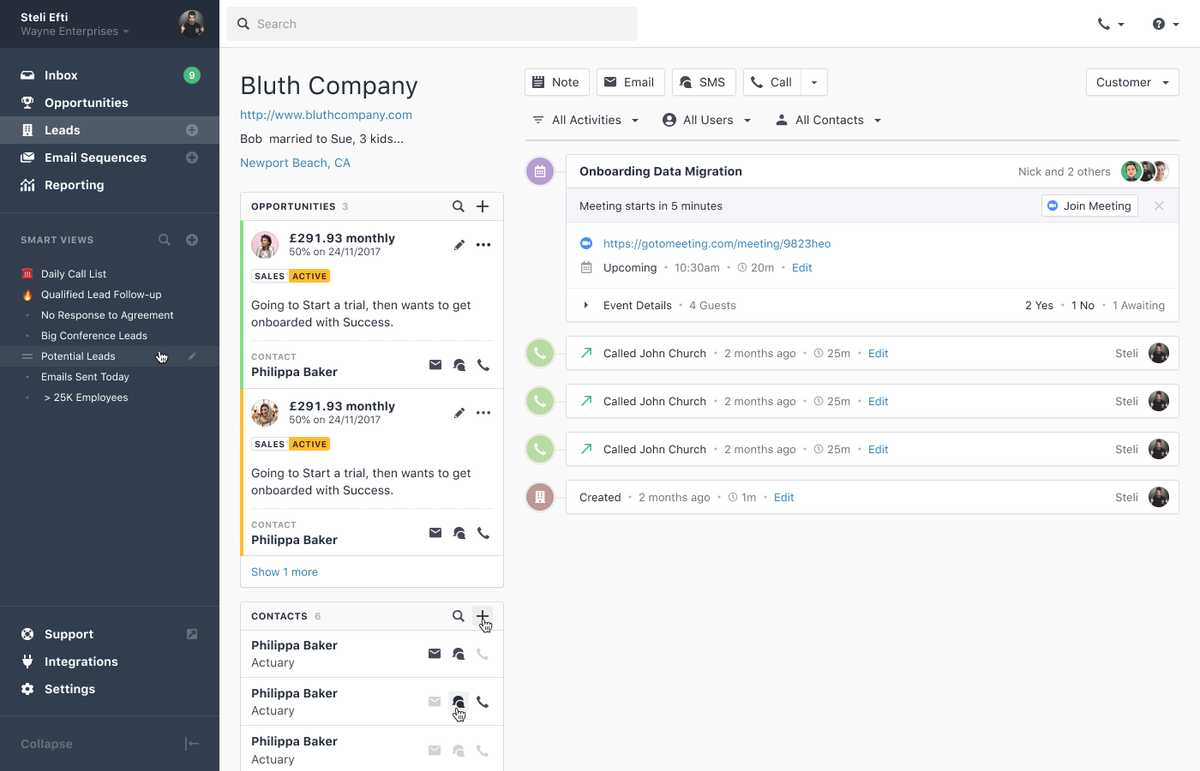Search contacts with magnifier icon
Screen dimensions: 1200x771
[458, 617]
